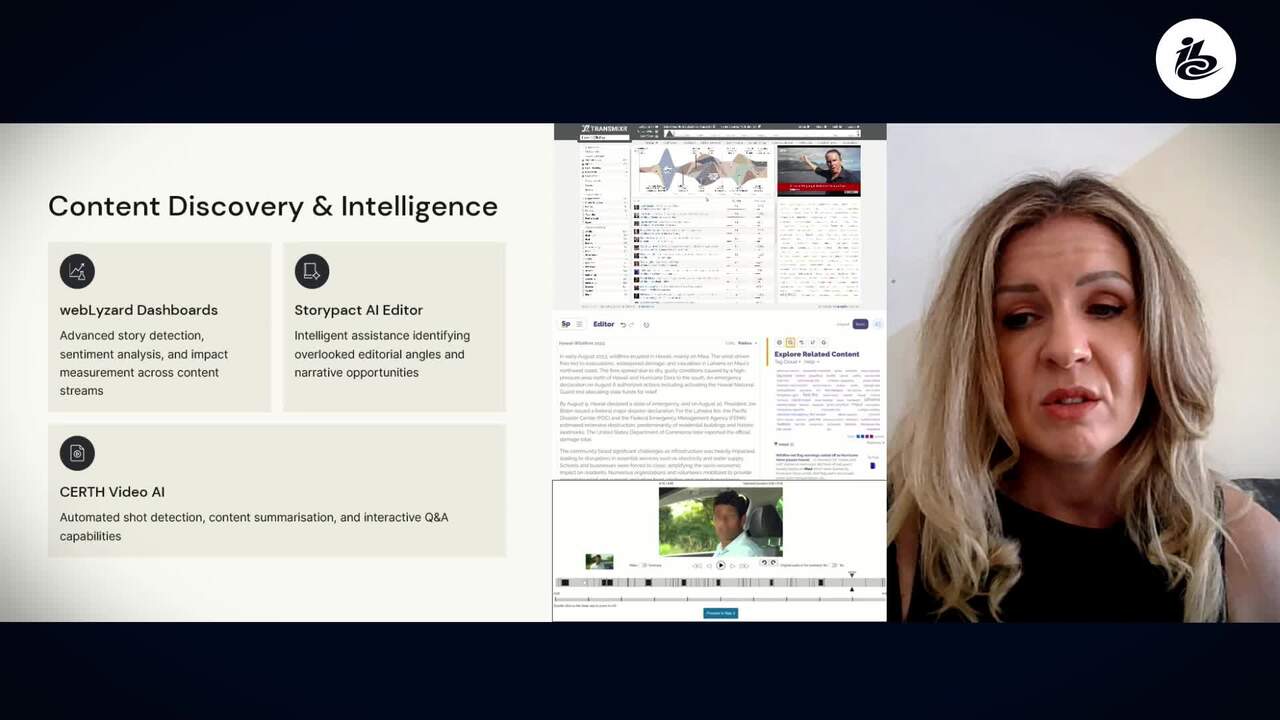Open the Tag Cloud dropdown
Viewport: 1280px width, 720px height.
point(787,362)
